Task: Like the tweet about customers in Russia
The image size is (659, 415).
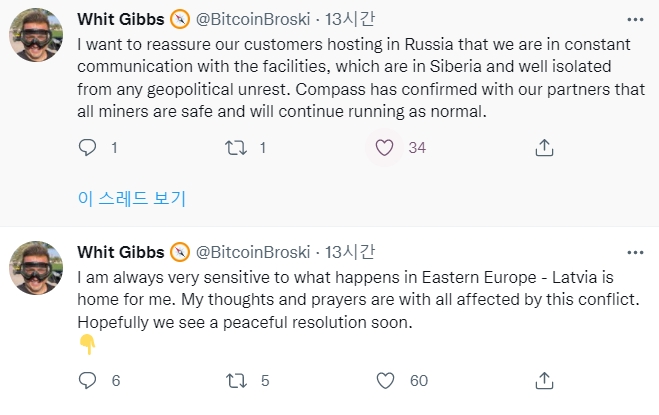Action: point(383,148)
